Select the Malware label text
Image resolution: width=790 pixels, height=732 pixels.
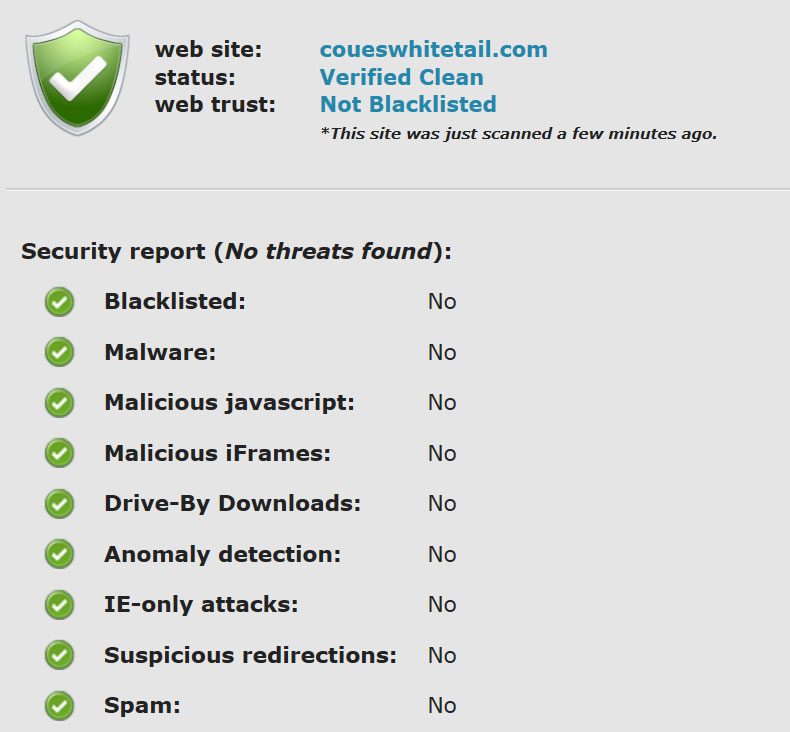(160, 352)
